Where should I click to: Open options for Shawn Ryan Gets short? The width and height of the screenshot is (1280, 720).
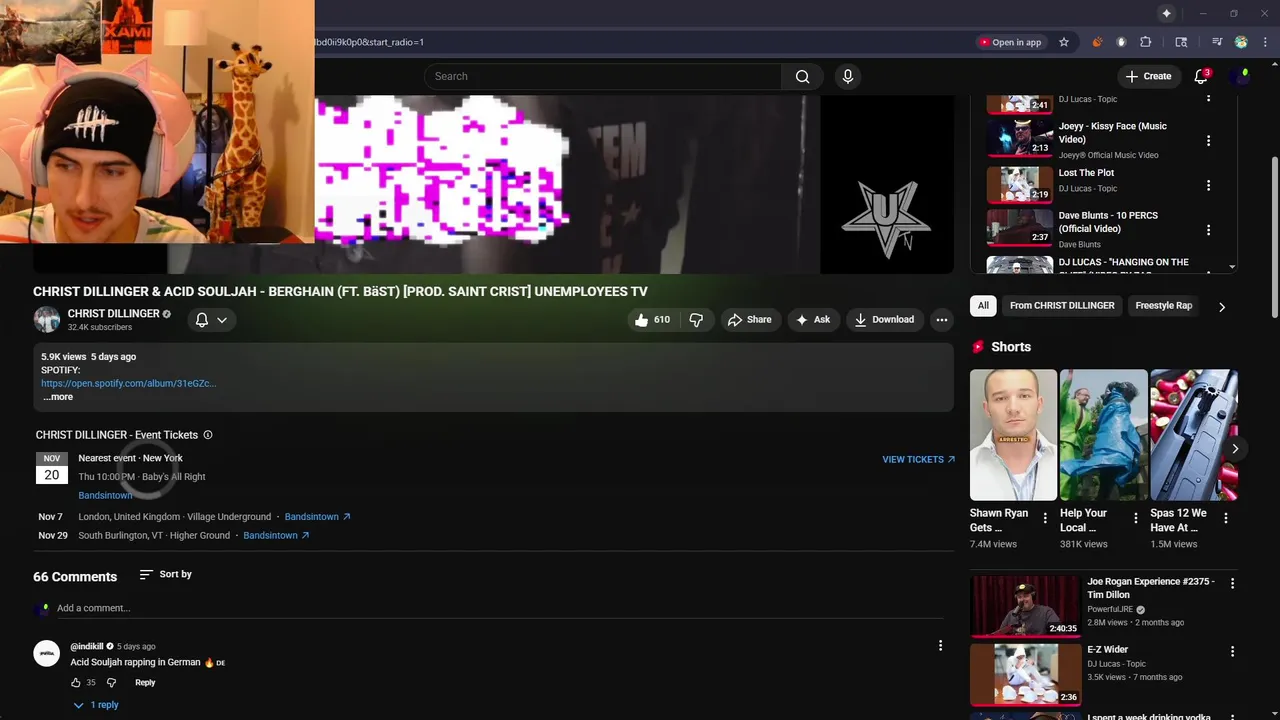pyautogui.click(x=1045, y=518)
